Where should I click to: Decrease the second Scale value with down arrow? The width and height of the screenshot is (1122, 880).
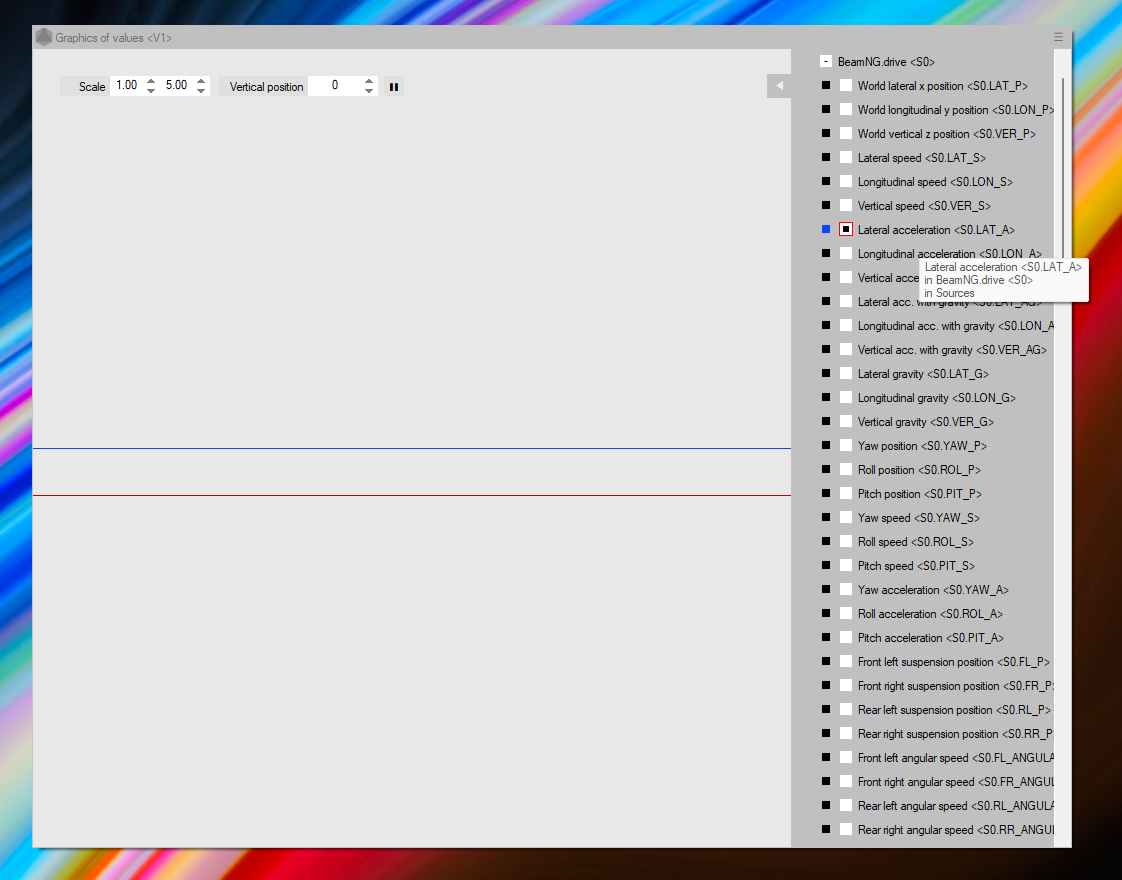tap(201, 91)
